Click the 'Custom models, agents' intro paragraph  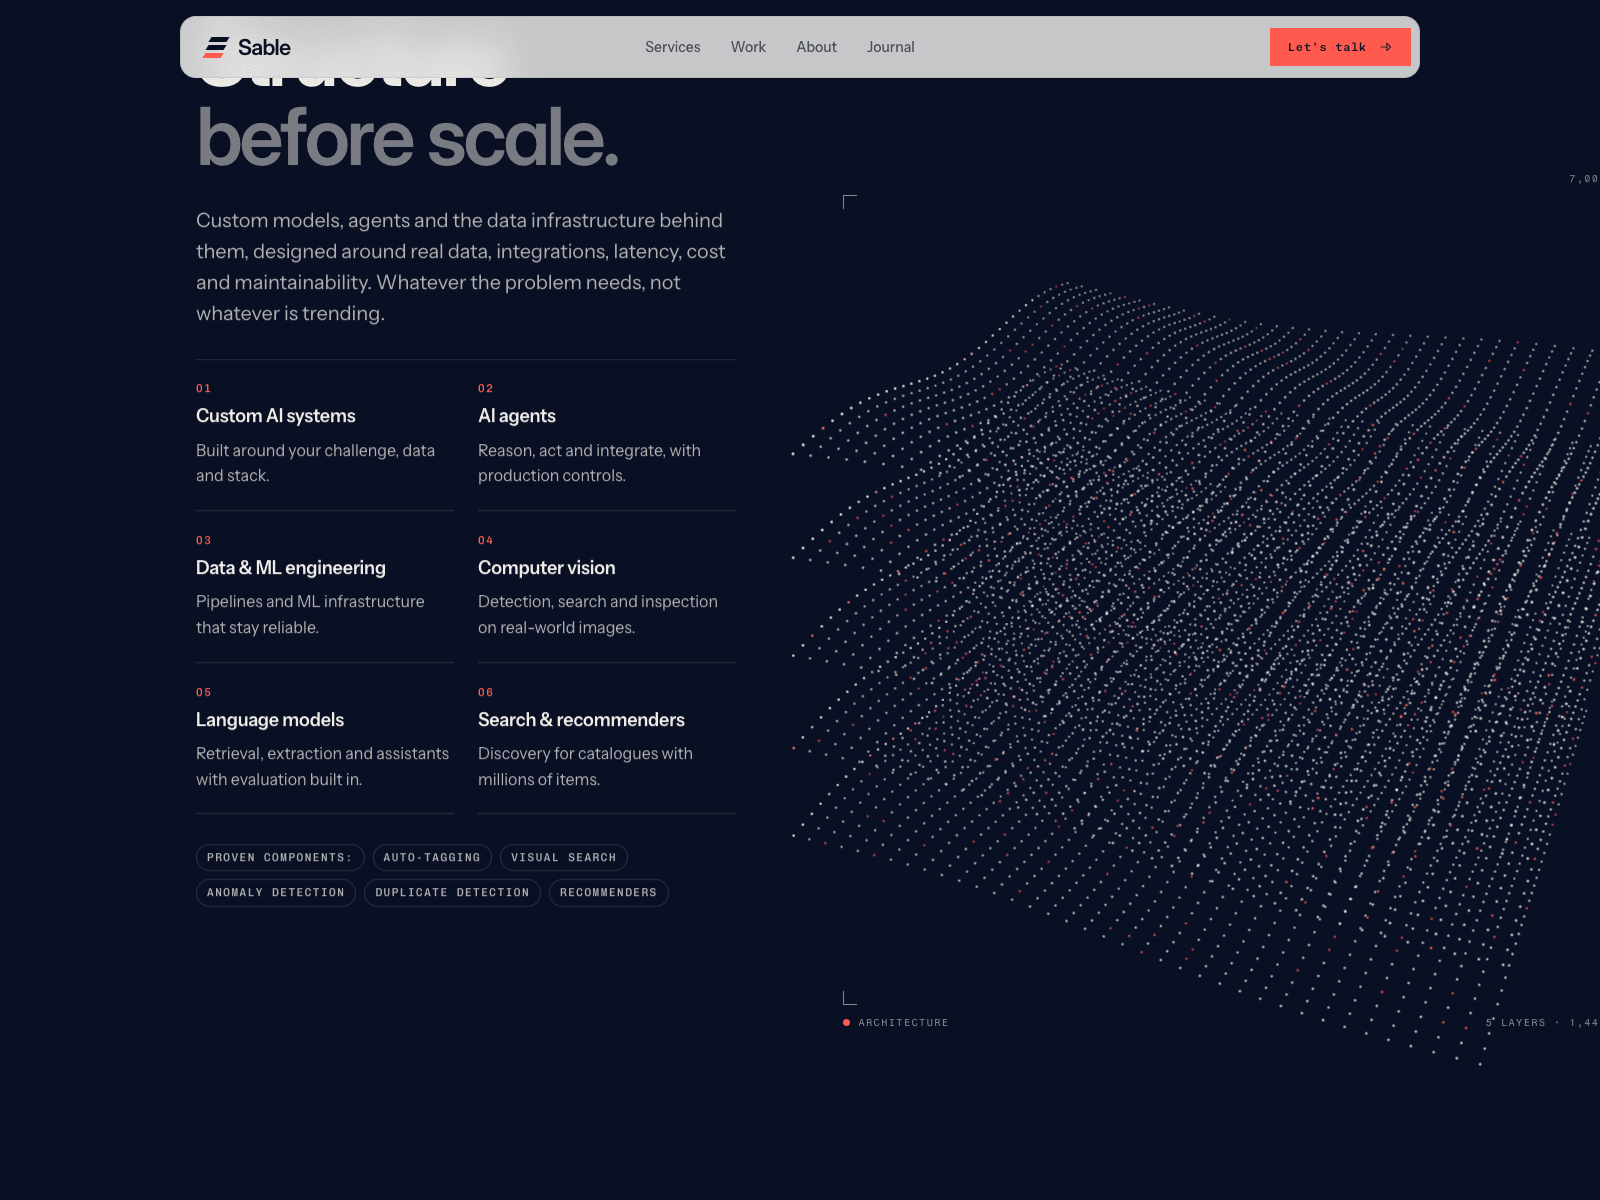point(461,267)
